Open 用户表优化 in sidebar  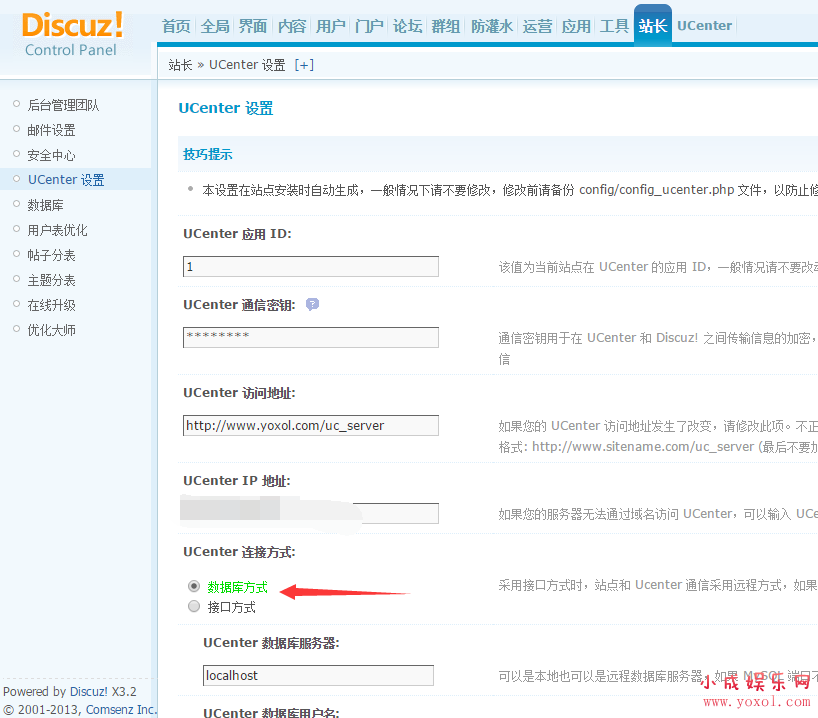click(57, 230)
